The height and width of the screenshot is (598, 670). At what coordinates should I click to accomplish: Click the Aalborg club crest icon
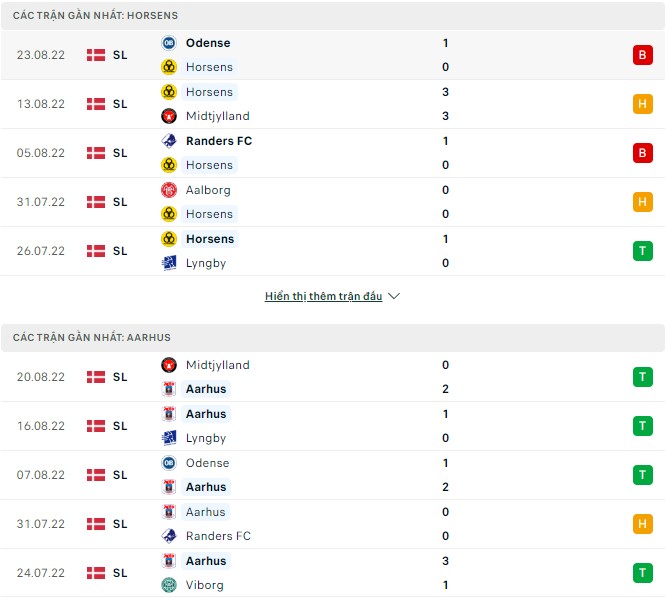(168, 190)
